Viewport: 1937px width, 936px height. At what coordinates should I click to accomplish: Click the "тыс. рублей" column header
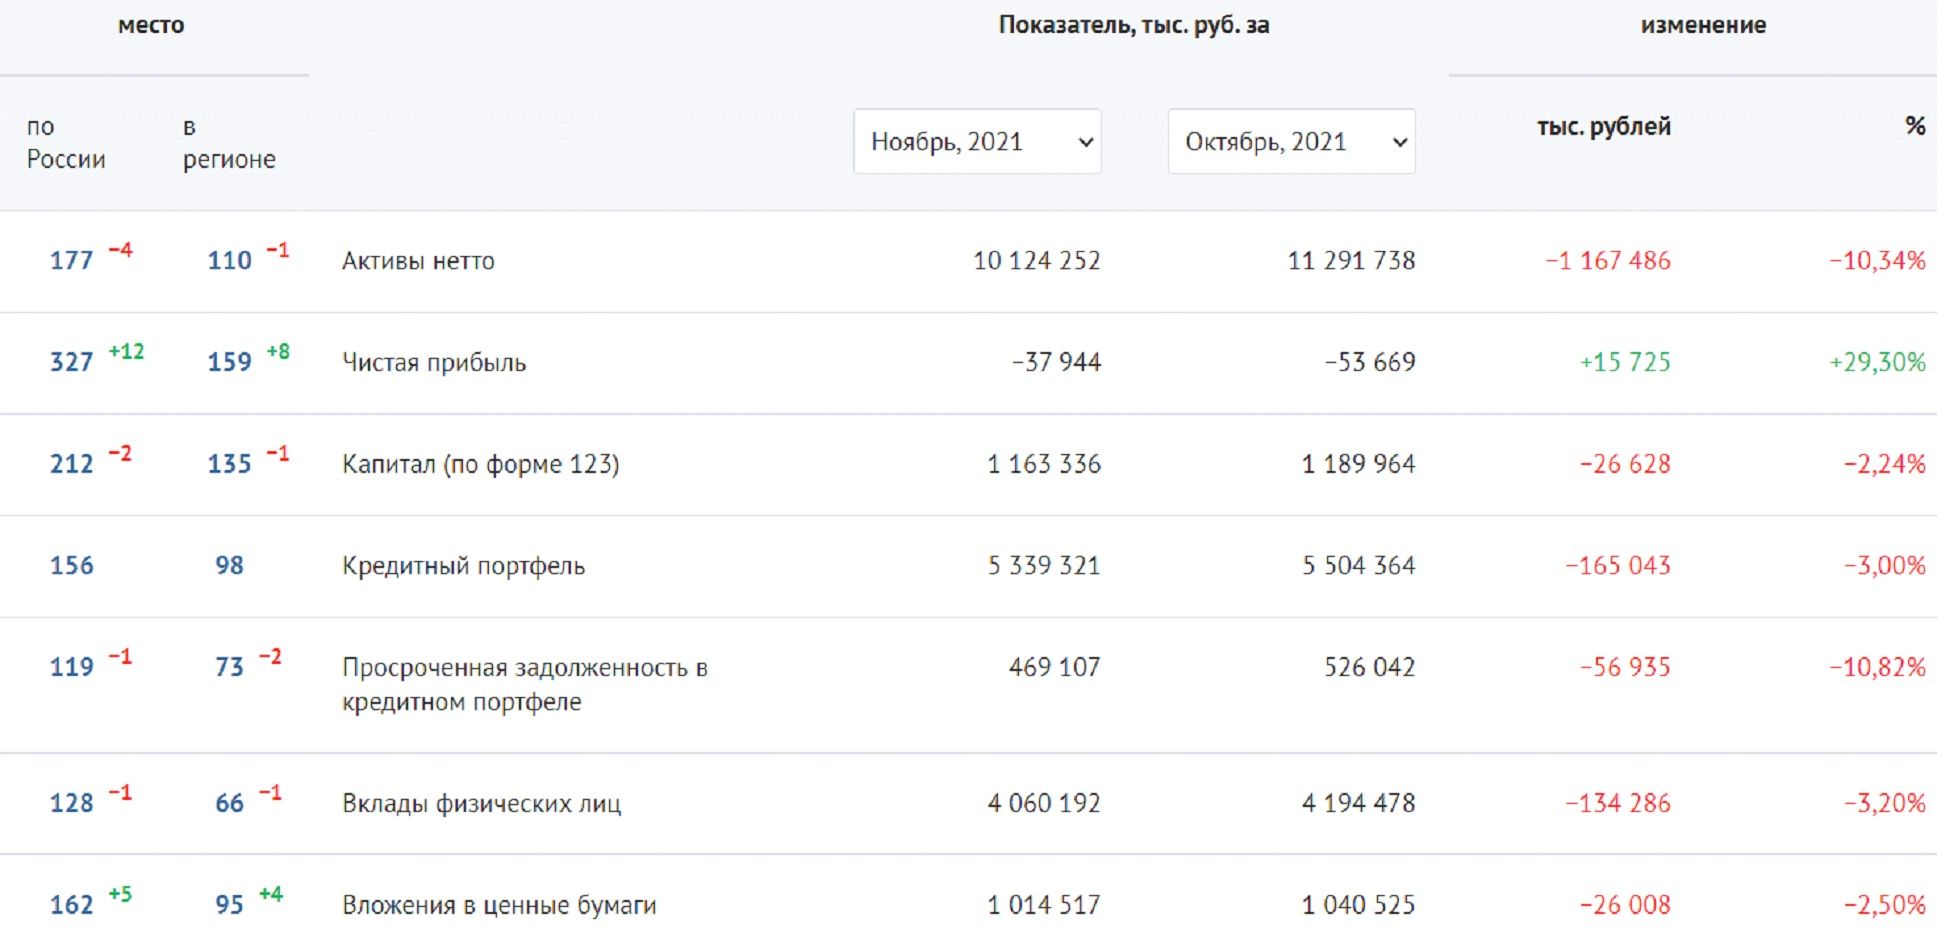pyautogui.click(x=1603, y=127)
